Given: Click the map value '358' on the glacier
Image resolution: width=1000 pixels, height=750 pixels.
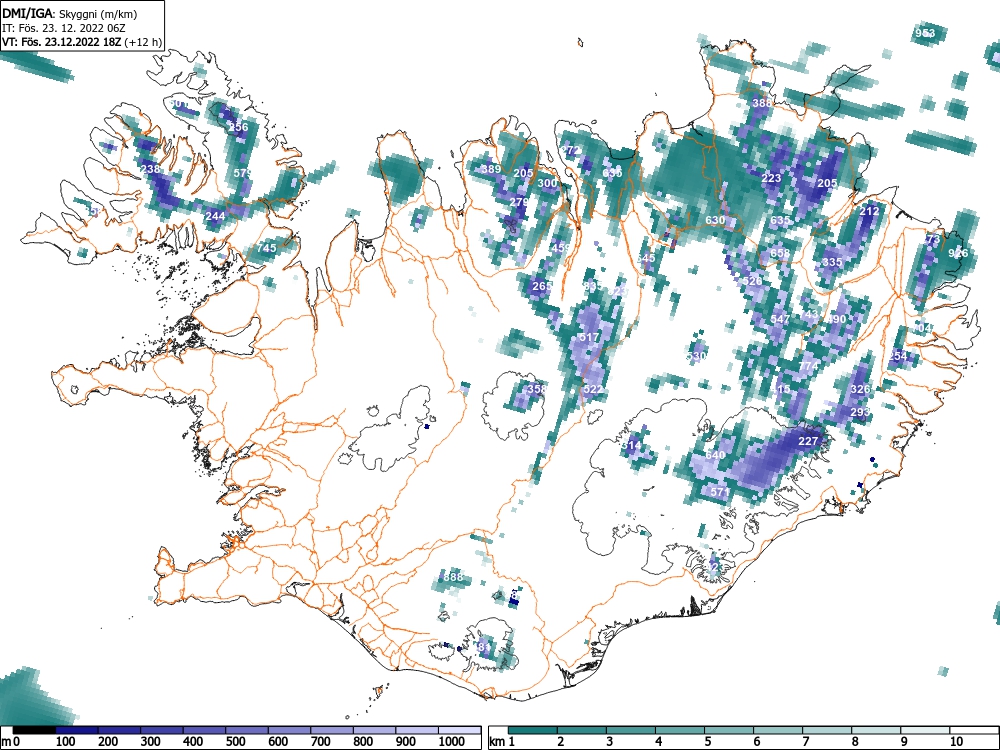Looking at the screenshot, I should [537, 388].
